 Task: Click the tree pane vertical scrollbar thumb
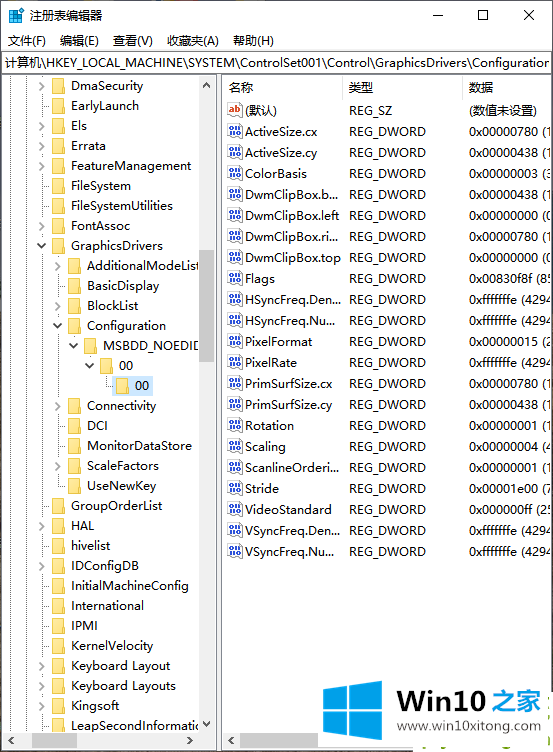[x=207, y=306]
